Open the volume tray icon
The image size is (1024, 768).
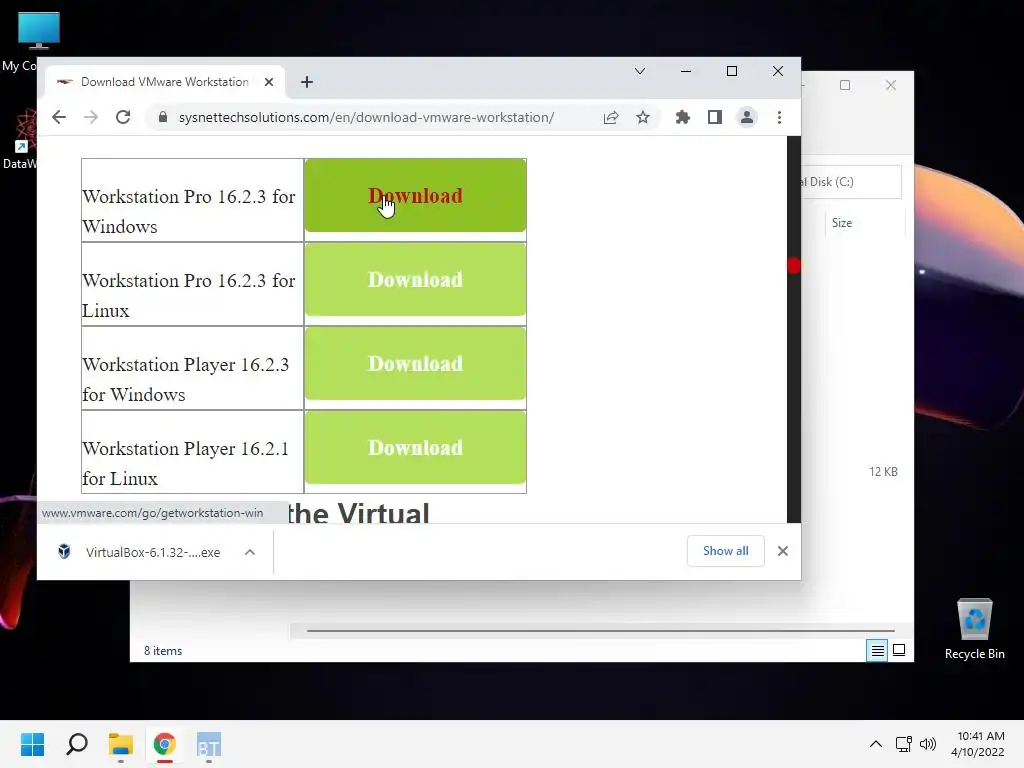[x=927, y=744]
